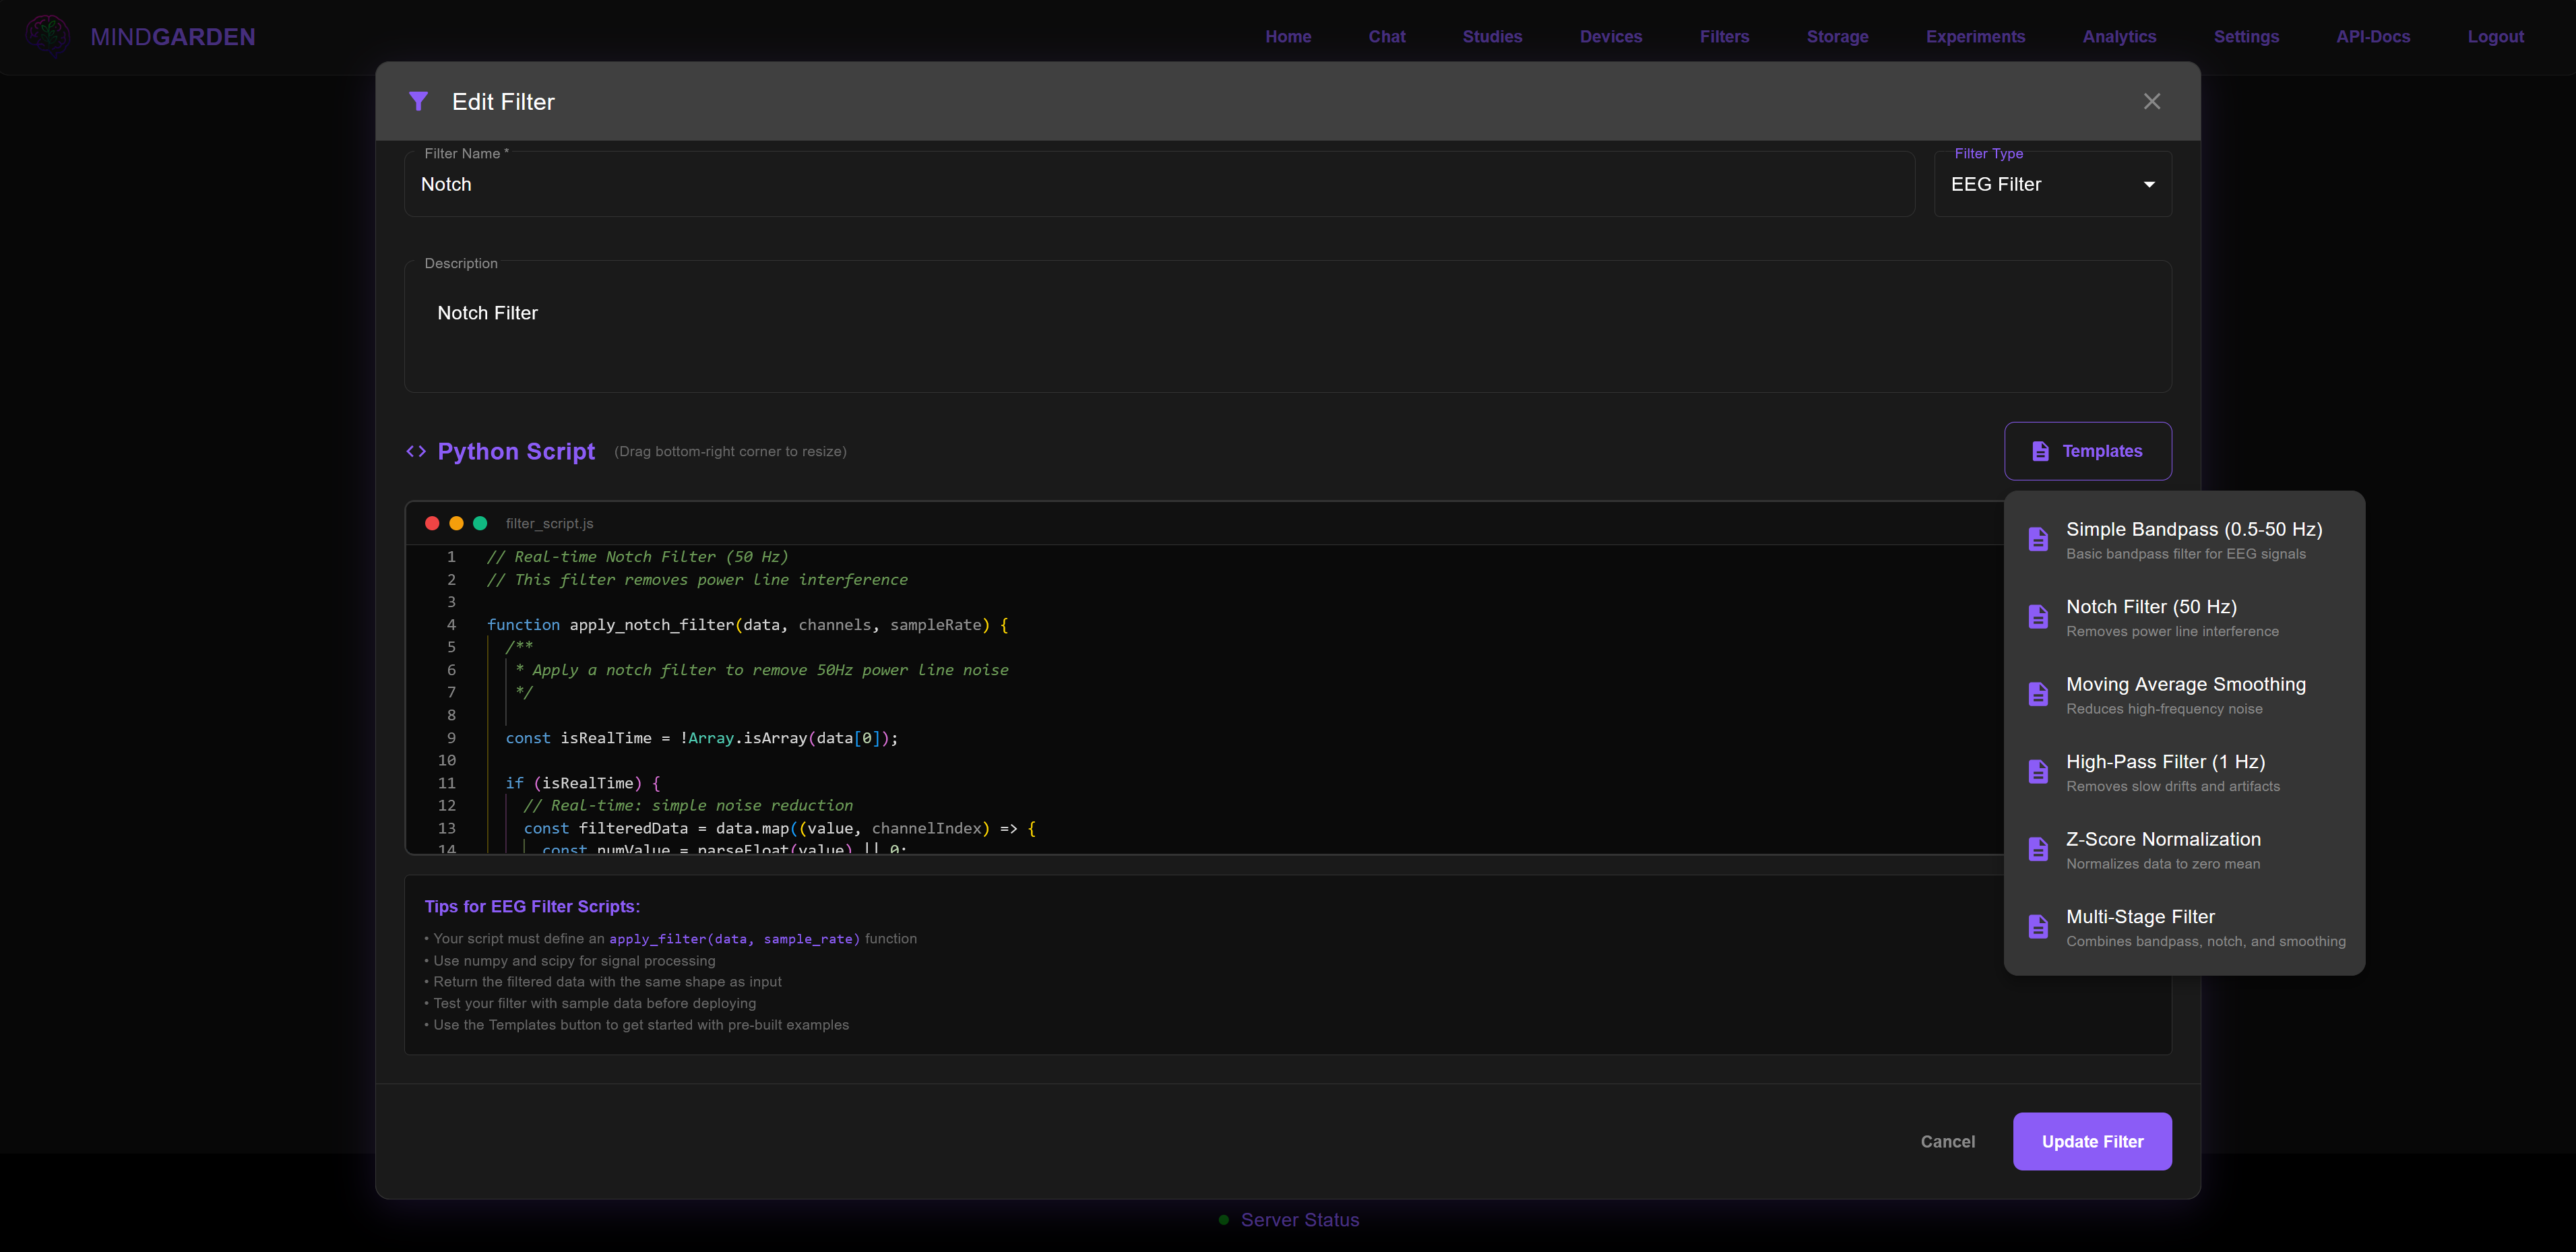Image resolution: width=2576 pixels, height=1252 pixels.
Task: Open API-Docs link
Action: coord(2373,36)
